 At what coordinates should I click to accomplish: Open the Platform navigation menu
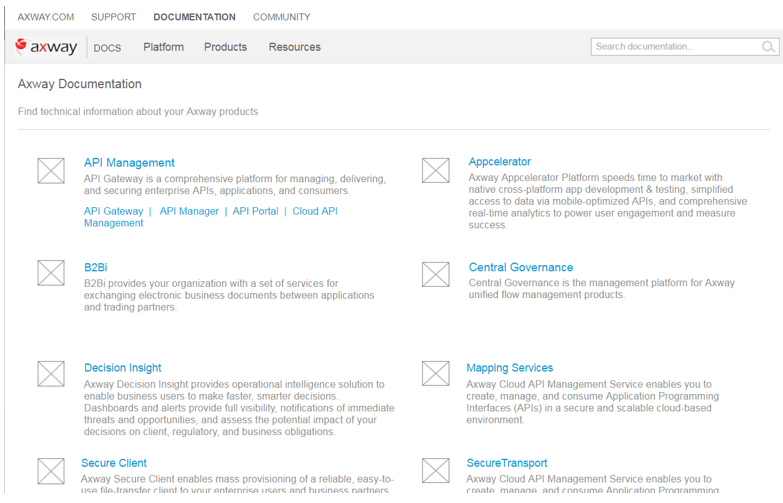click(x=163, y=47)
